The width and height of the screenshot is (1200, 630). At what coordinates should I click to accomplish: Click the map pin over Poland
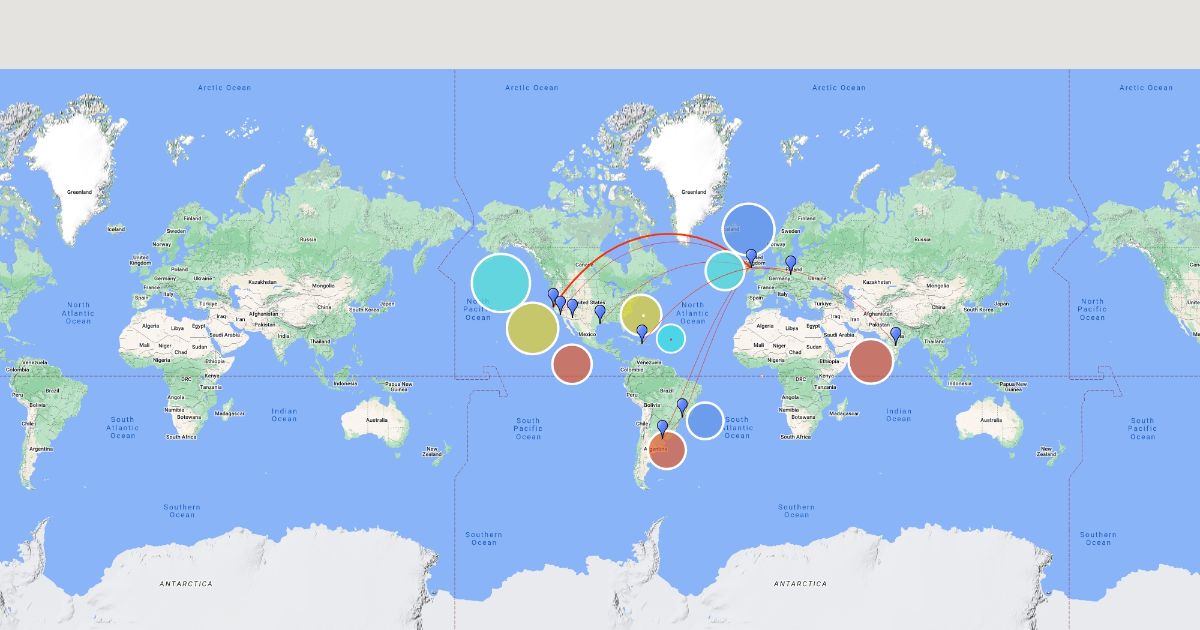point(790,264)
